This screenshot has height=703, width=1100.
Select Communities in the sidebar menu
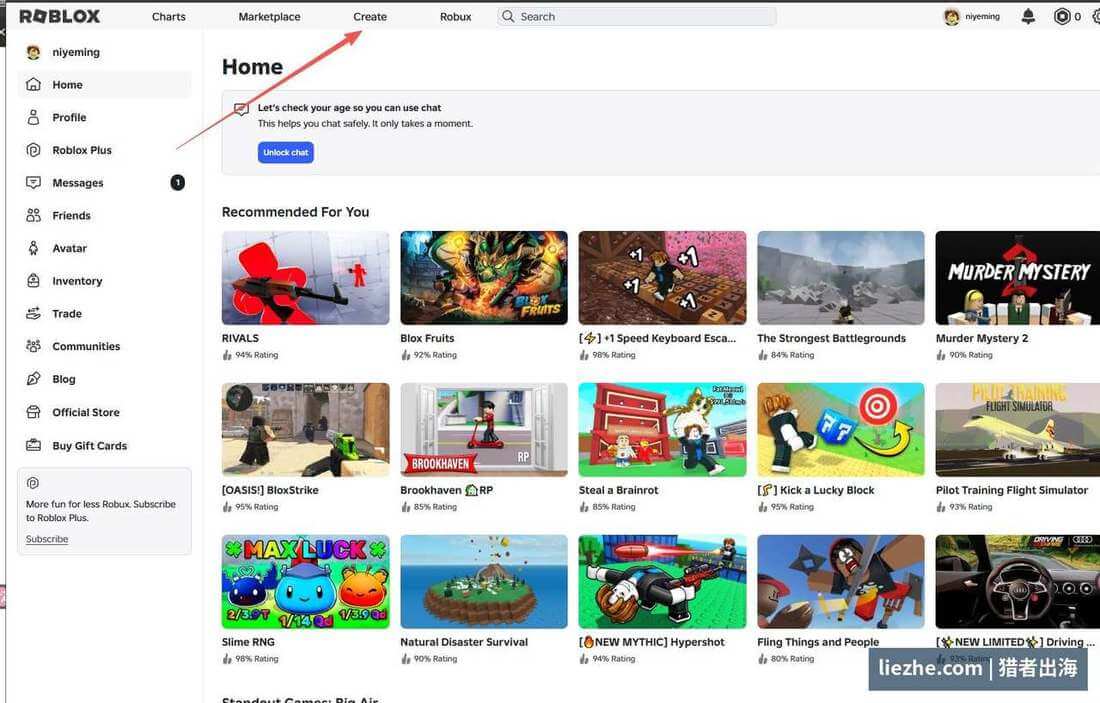pyautogui.click(x=104, y=346)
